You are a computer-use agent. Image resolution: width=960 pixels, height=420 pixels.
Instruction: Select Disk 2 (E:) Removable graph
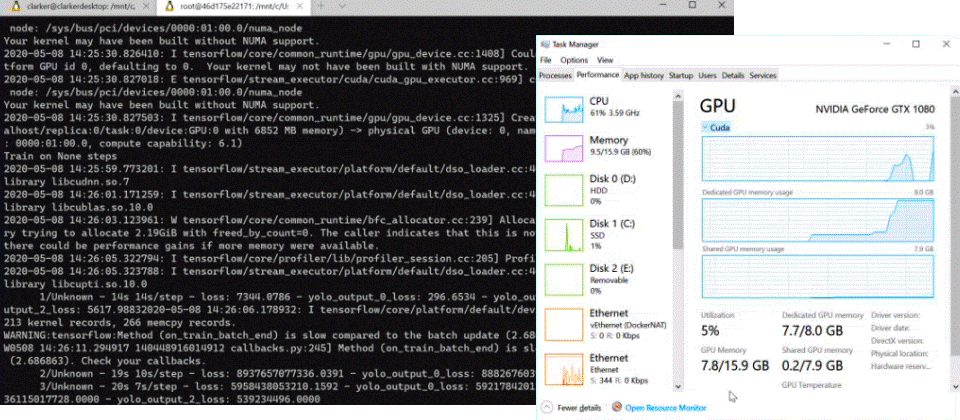(562, 281)
